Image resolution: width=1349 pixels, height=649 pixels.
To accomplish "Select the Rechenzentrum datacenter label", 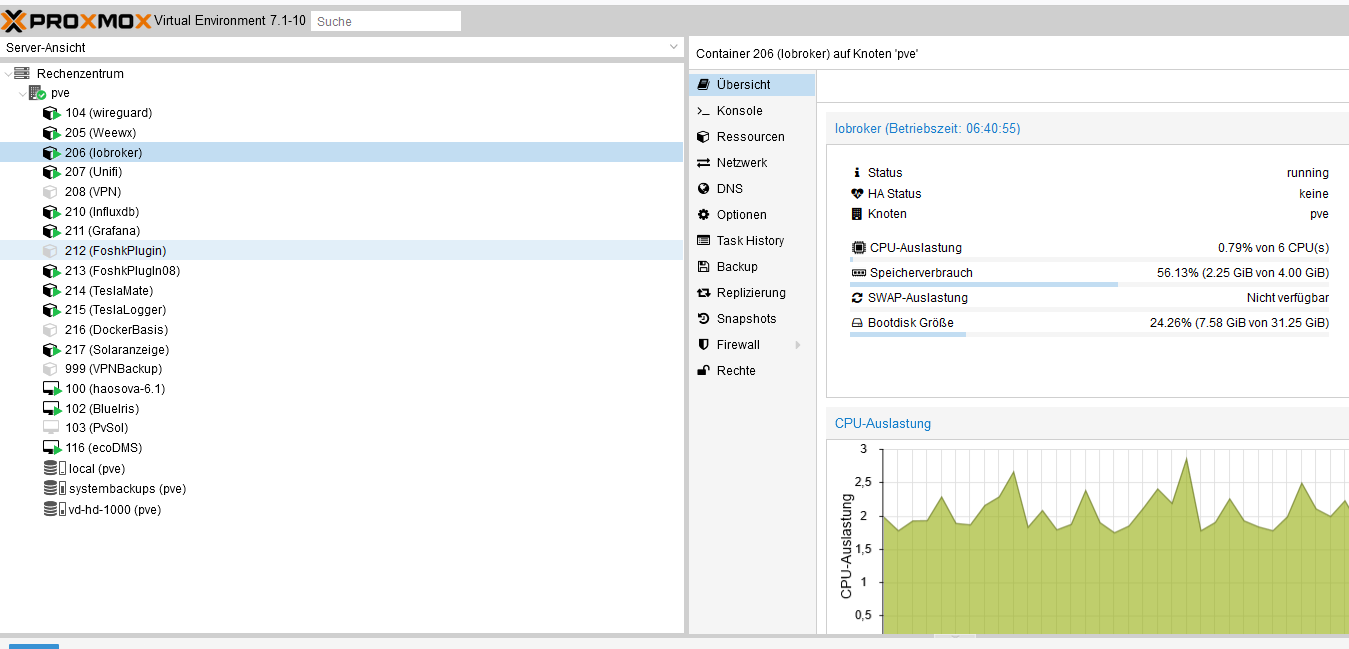I will [80, 74].
